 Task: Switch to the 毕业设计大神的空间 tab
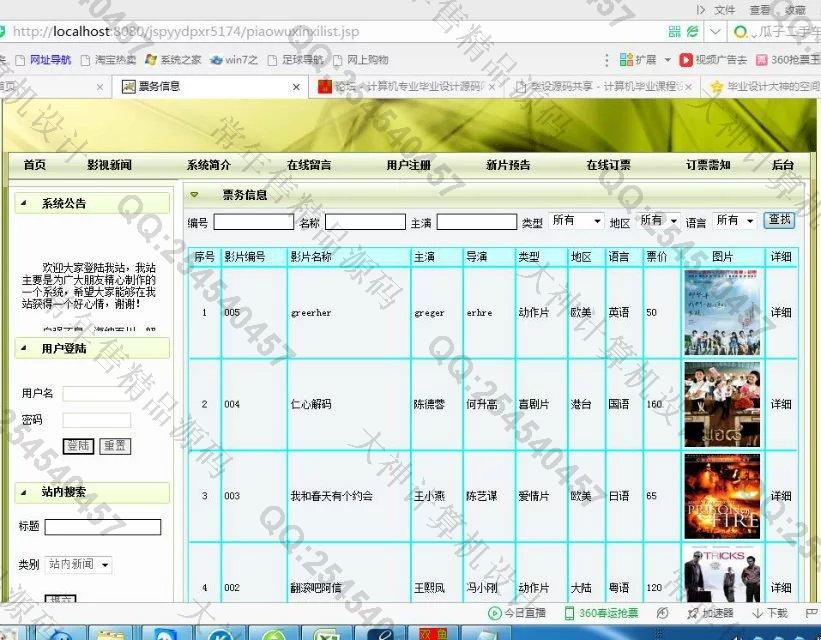coord(764,86)
